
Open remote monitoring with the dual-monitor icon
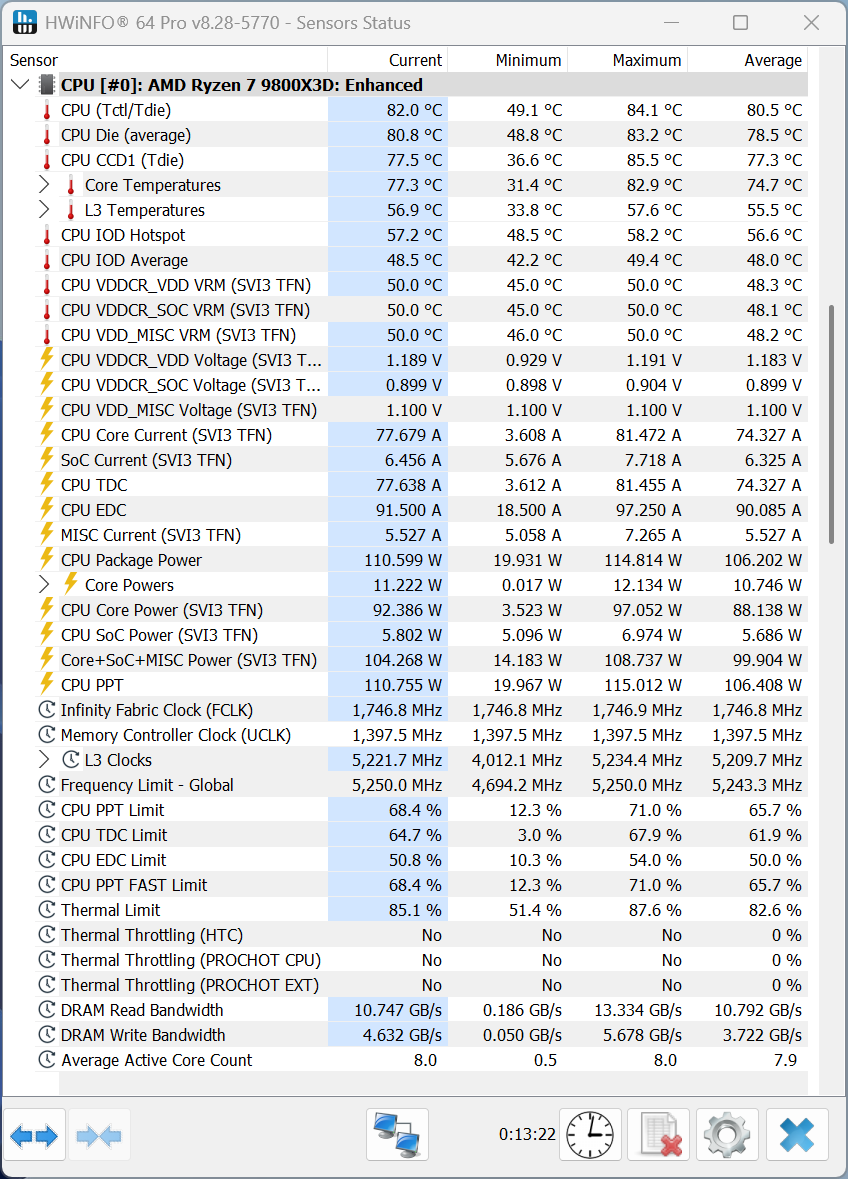[x=397, y=1134]
